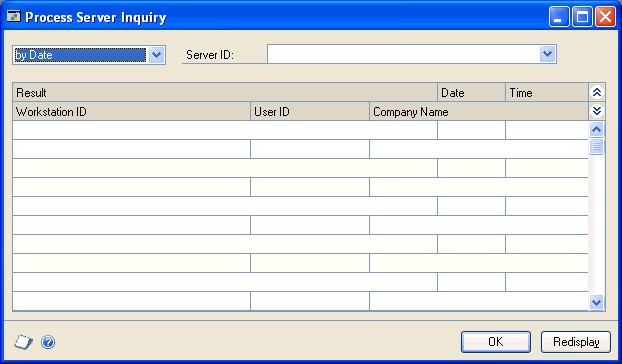
Task: Click the scroll up arrow of the list
Action: pos(596,130)
